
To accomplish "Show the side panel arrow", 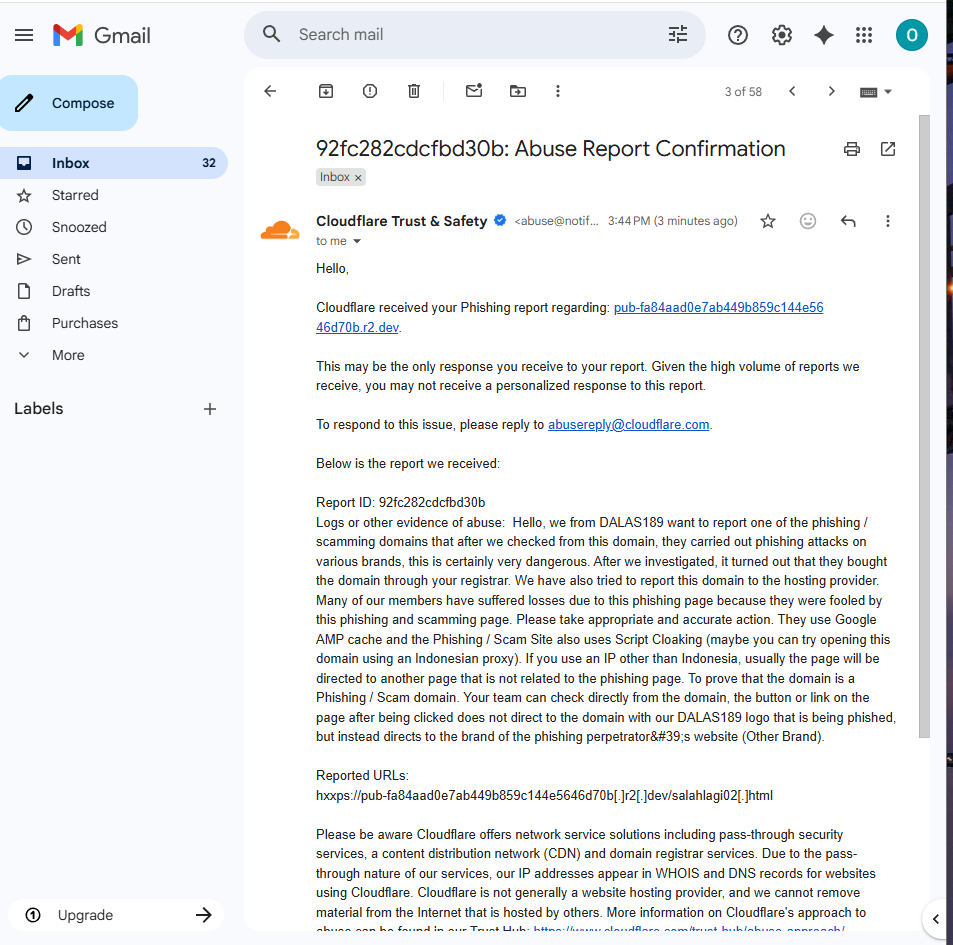I will point(936,919).
